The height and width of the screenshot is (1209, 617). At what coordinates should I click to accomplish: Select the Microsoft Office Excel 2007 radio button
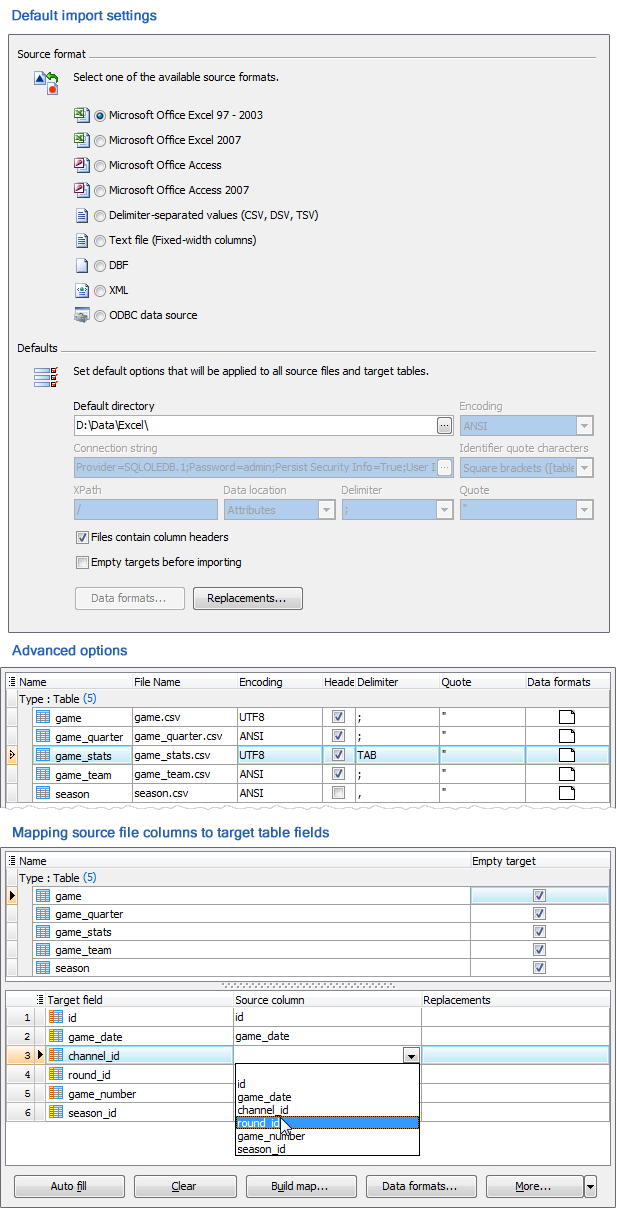pos(100,140)
